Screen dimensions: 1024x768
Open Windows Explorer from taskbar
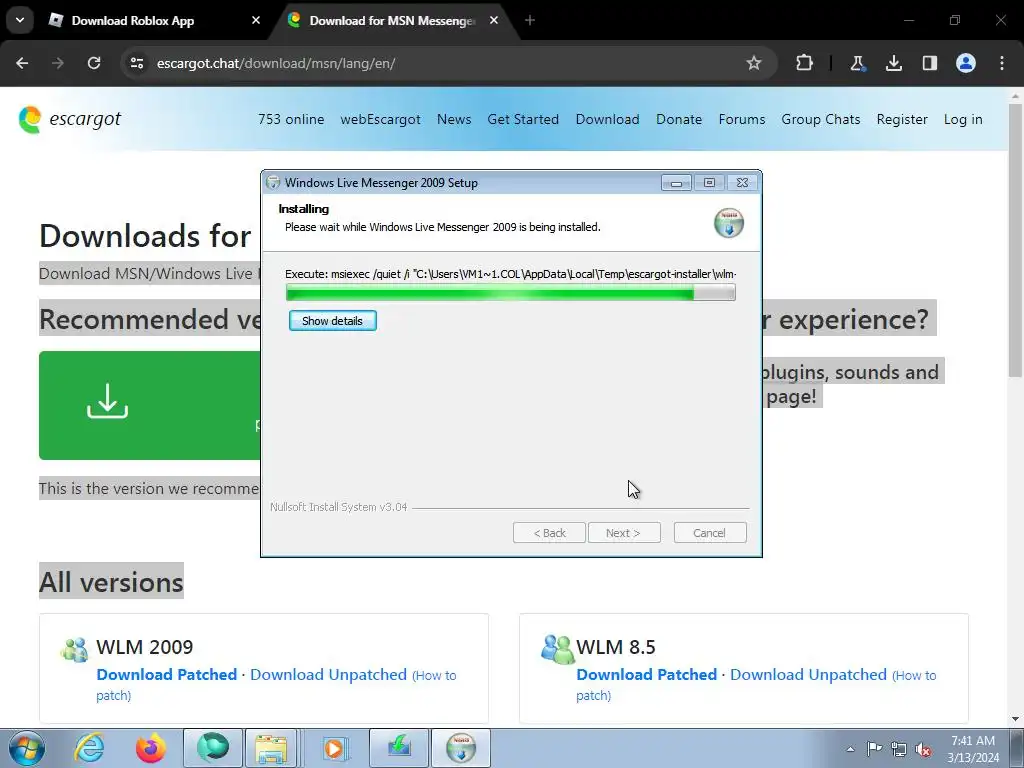tap(271, 748)
